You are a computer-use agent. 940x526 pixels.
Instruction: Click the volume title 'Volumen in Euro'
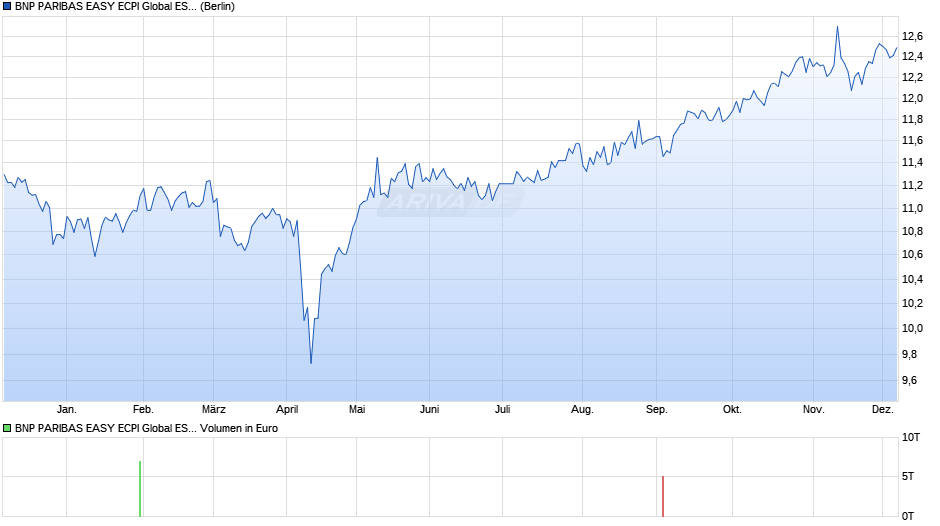[x=239, y=428]
